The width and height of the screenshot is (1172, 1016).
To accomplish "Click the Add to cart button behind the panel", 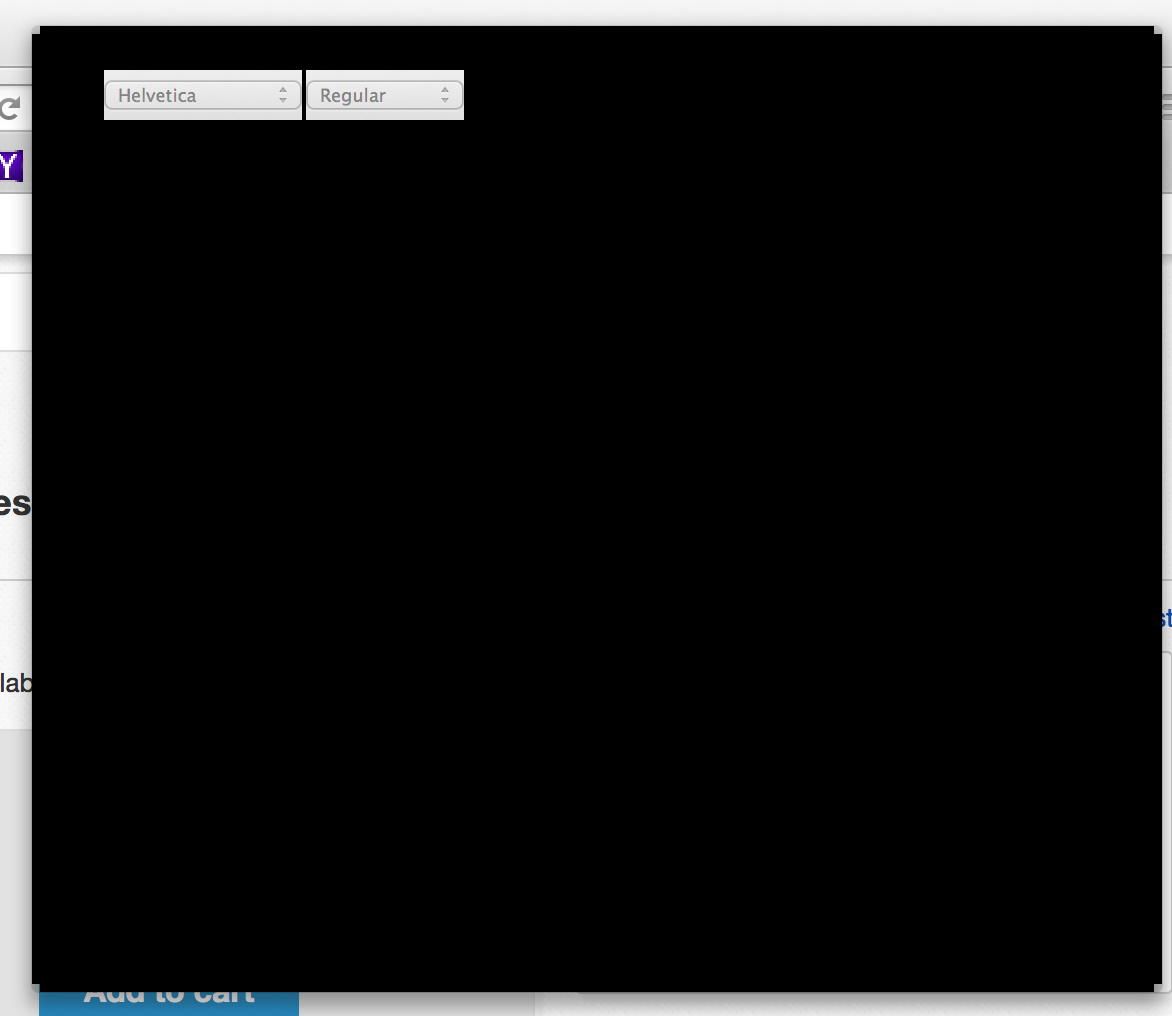I will tap(169, 1002).
